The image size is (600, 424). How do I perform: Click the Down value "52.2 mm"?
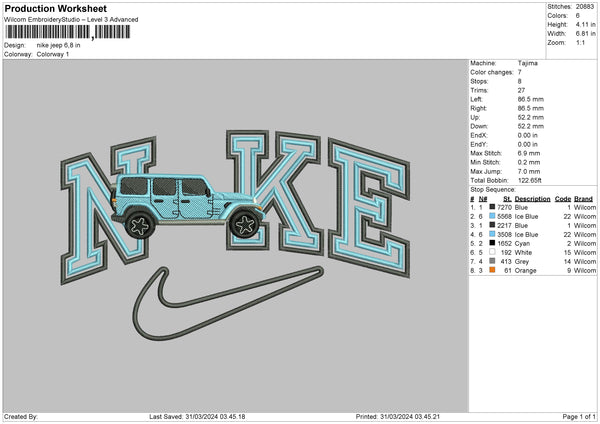click(530, 126)
